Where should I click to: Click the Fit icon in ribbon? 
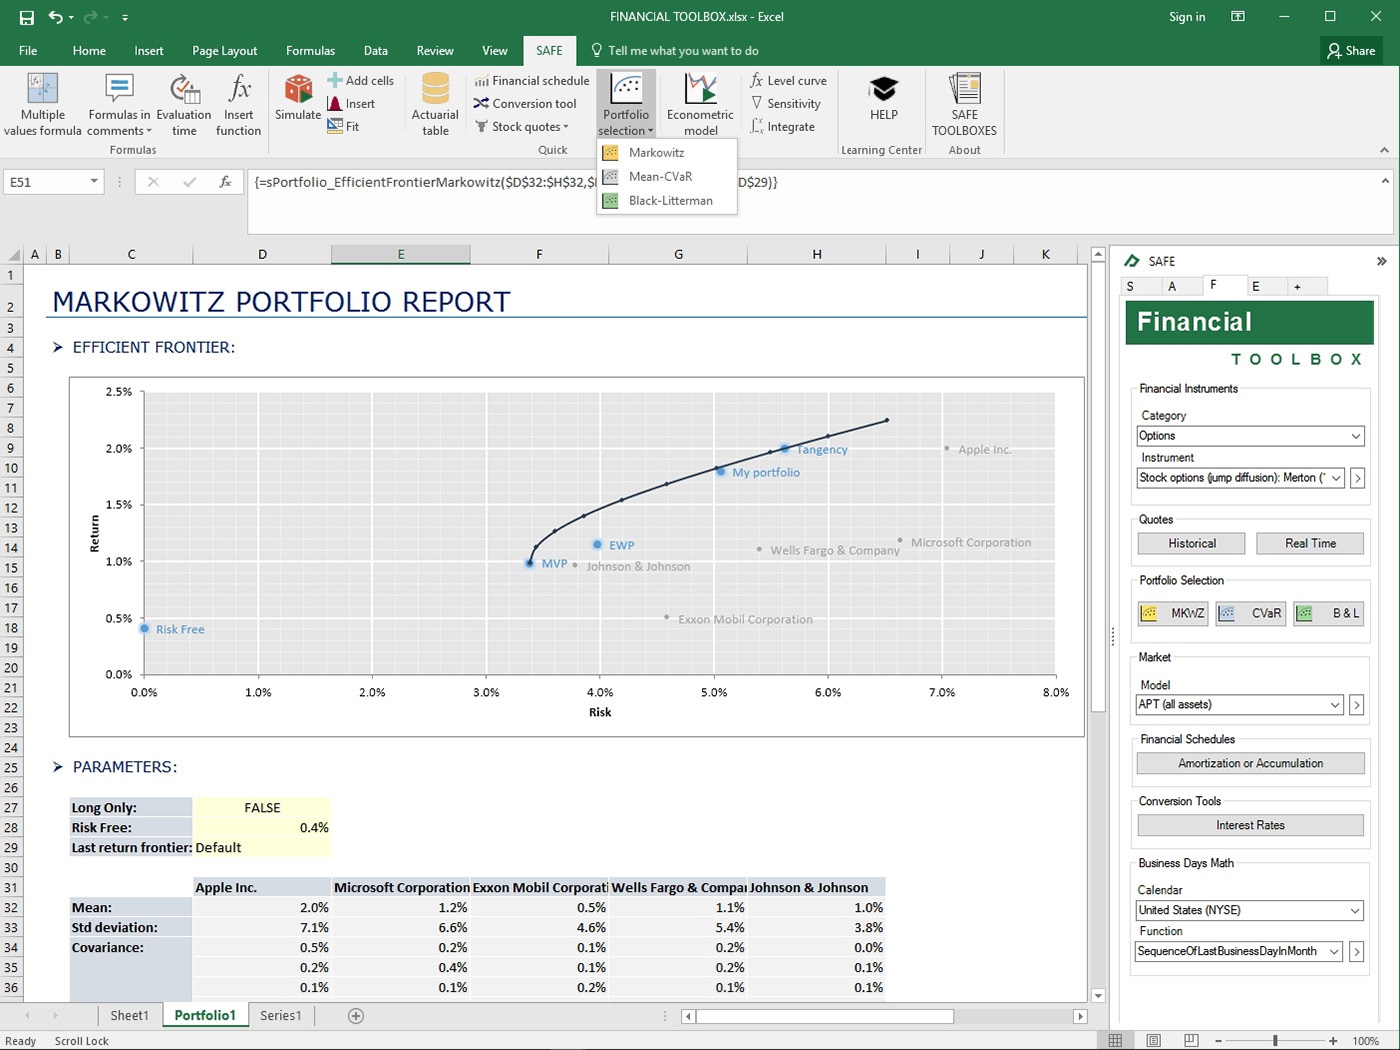(335, 127)
